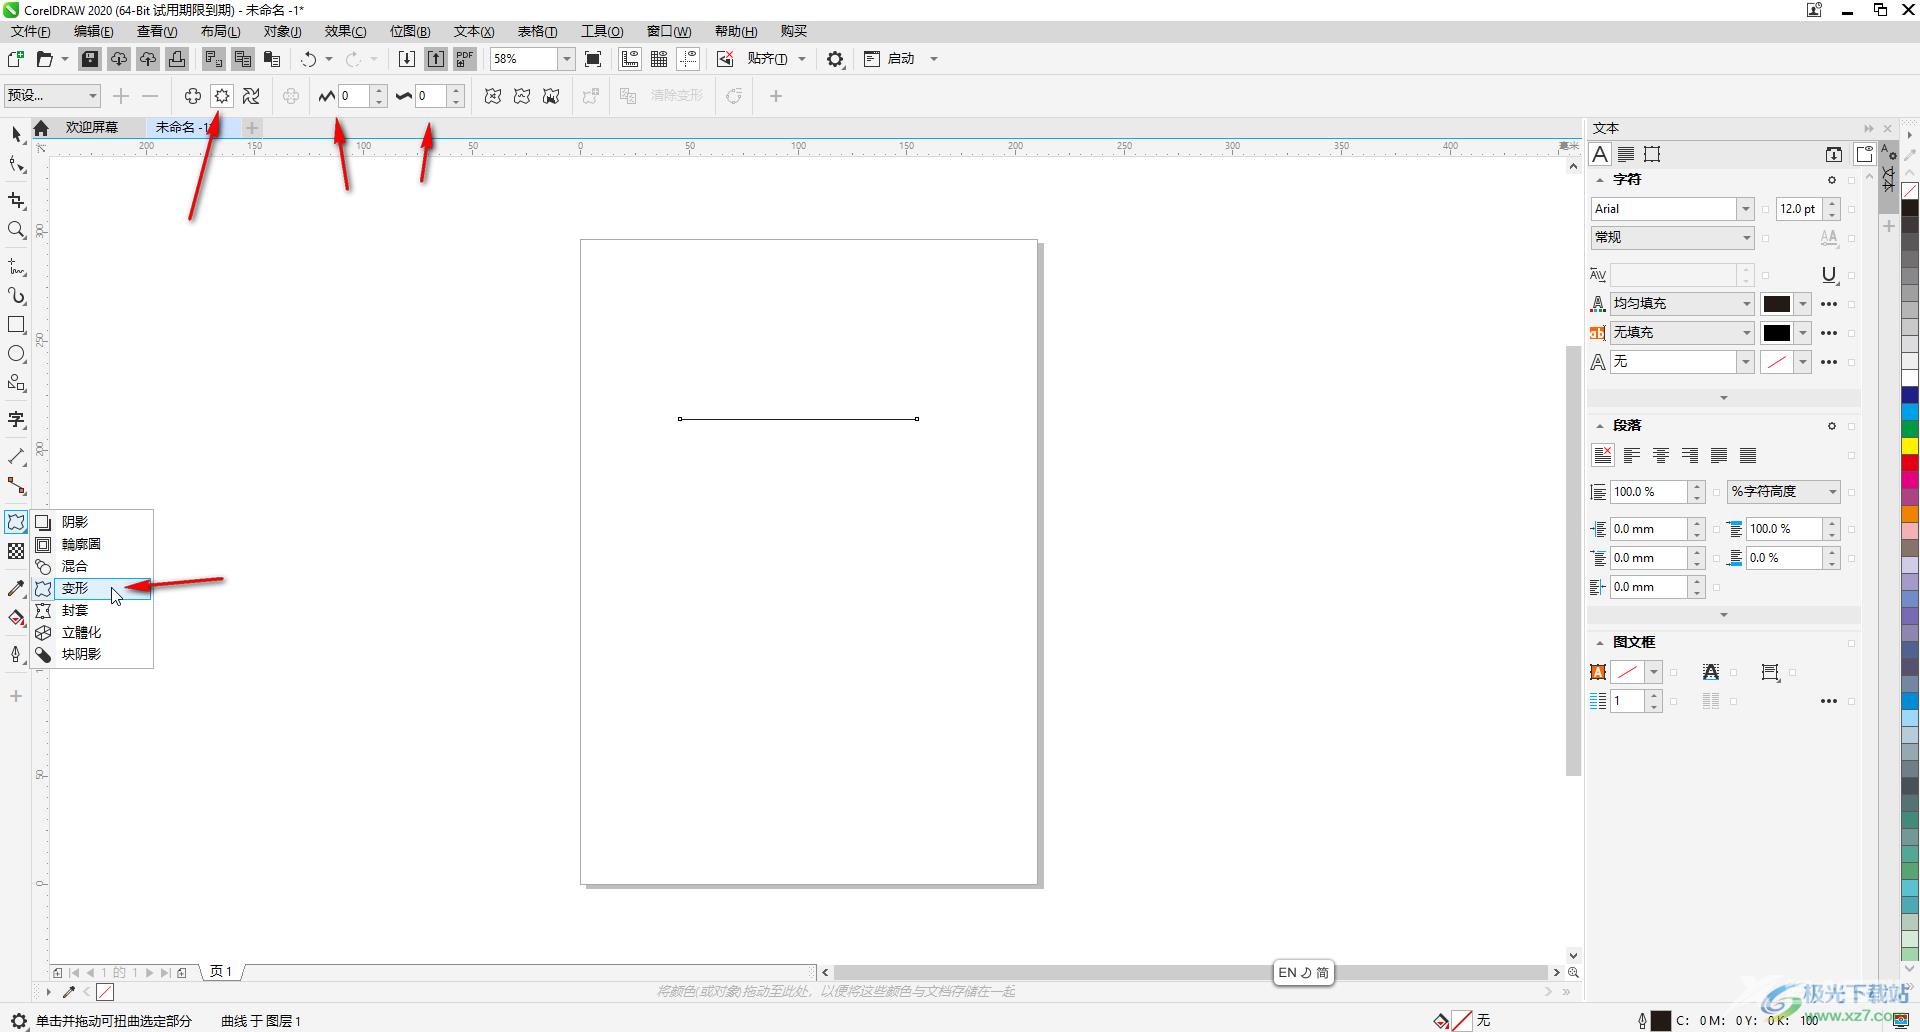The width and height of the screenshot is (1920, 1032).
Task: Click the 页 1 page tab
Action: [x=221, y=972]
